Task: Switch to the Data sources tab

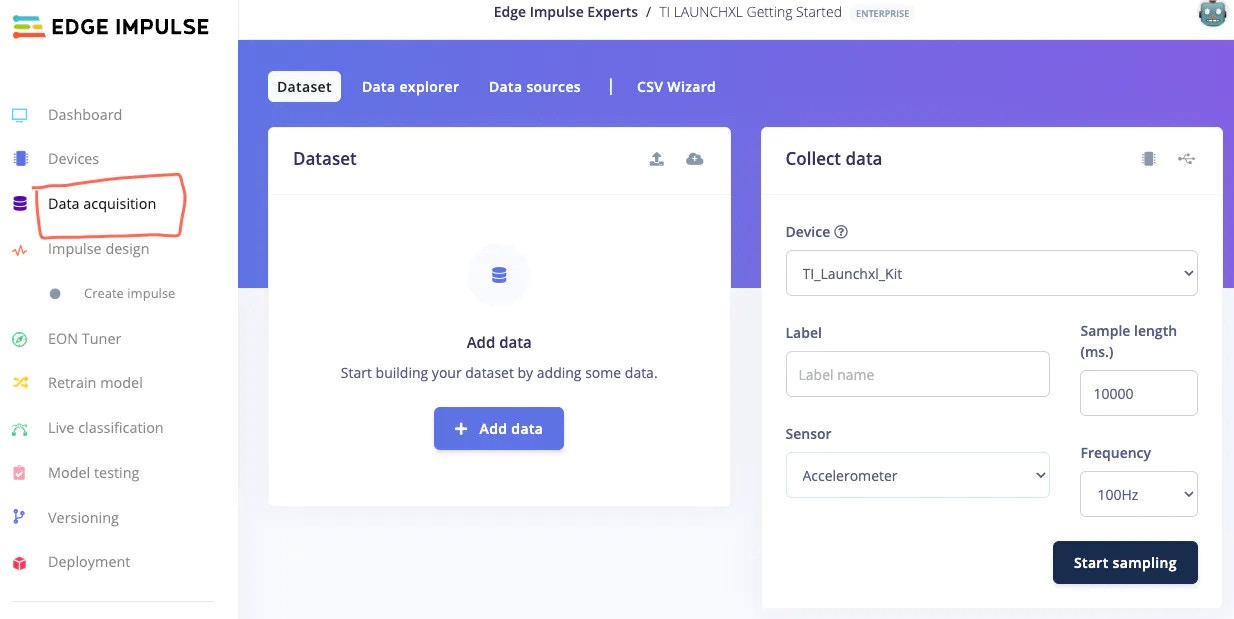Action: click(x=535, y=87)
